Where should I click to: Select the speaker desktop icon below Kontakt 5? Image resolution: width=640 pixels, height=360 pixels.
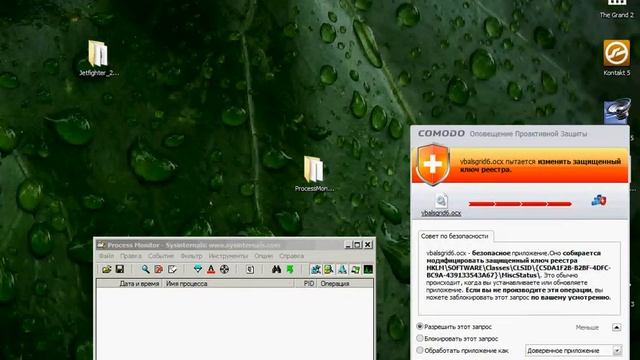point(617,111)
